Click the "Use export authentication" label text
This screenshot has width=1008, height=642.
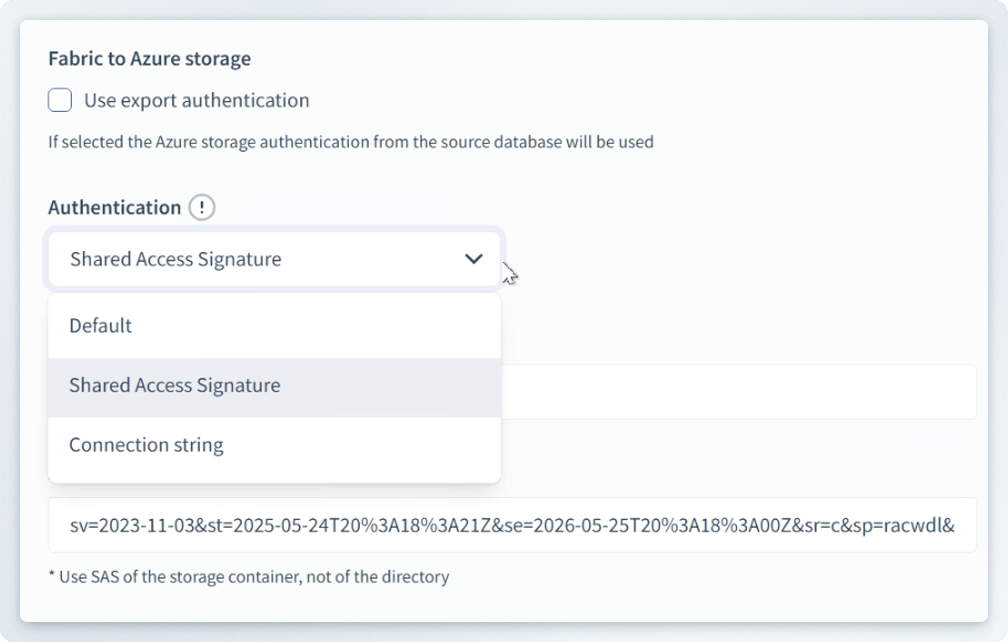coord(196,100)
